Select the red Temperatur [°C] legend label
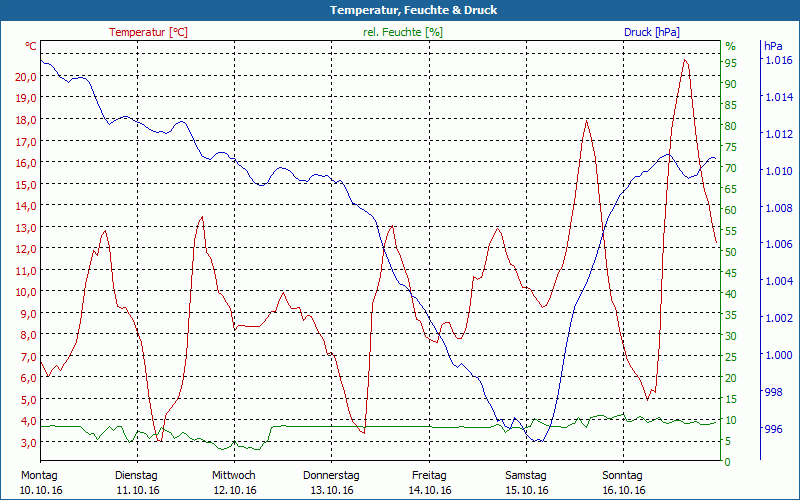Screen dimensions: 800x500 tap(148, 32)
